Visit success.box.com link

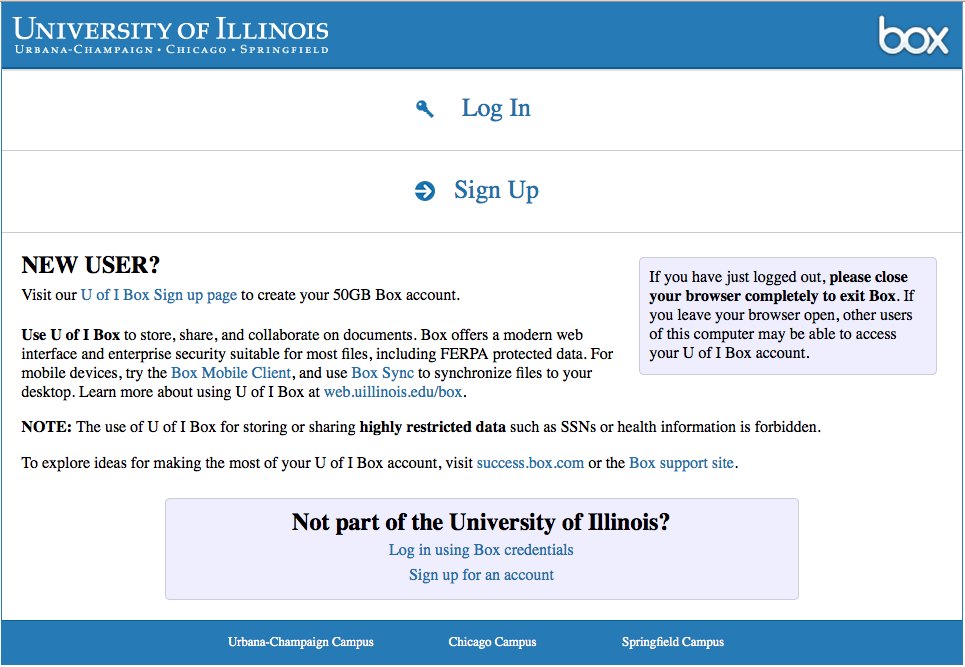(530, 463)
